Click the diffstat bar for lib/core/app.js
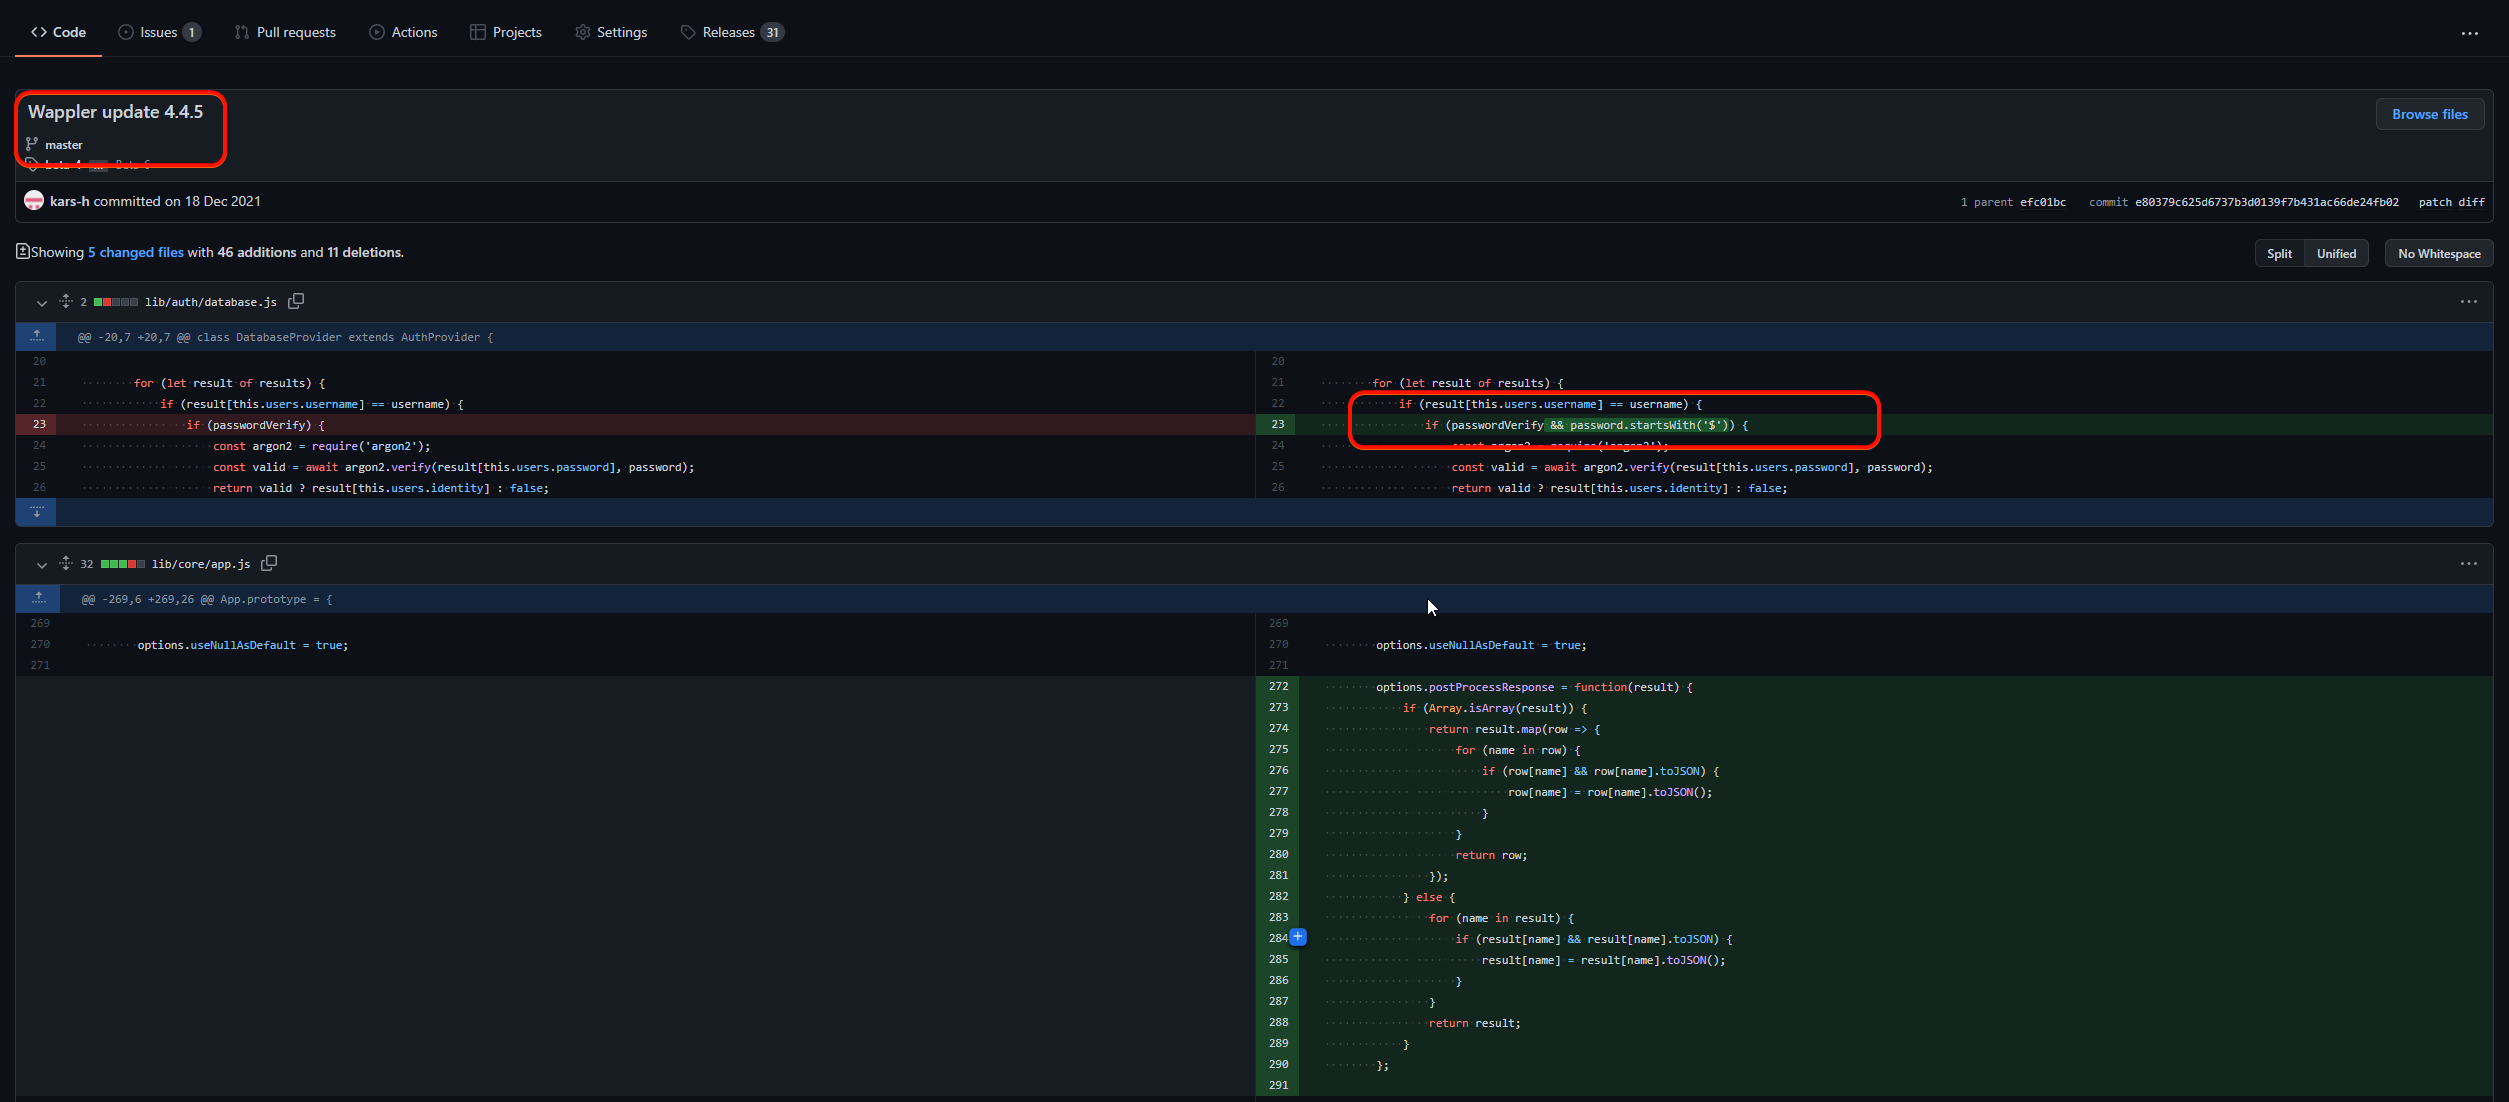Image resolution: width=2509 pixels, height=1102 pixels. 122,564
